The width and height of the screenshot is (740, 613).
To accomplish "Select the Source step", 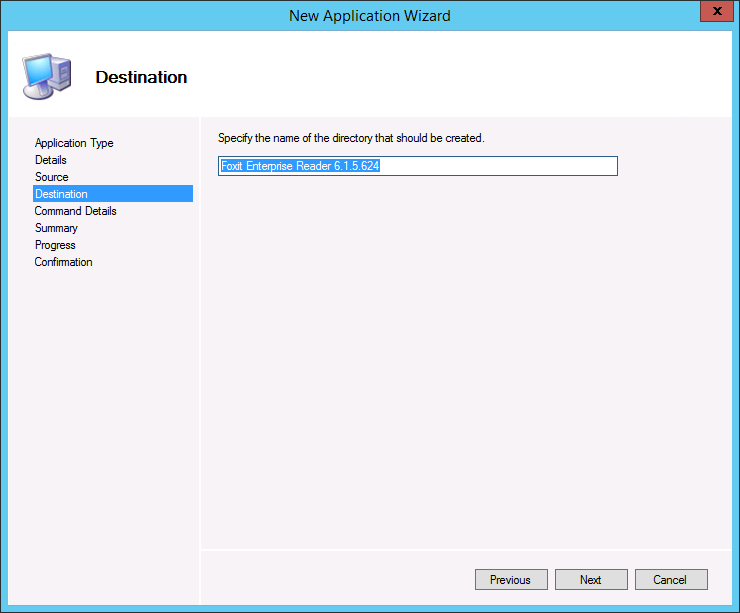I will [51, 177].
